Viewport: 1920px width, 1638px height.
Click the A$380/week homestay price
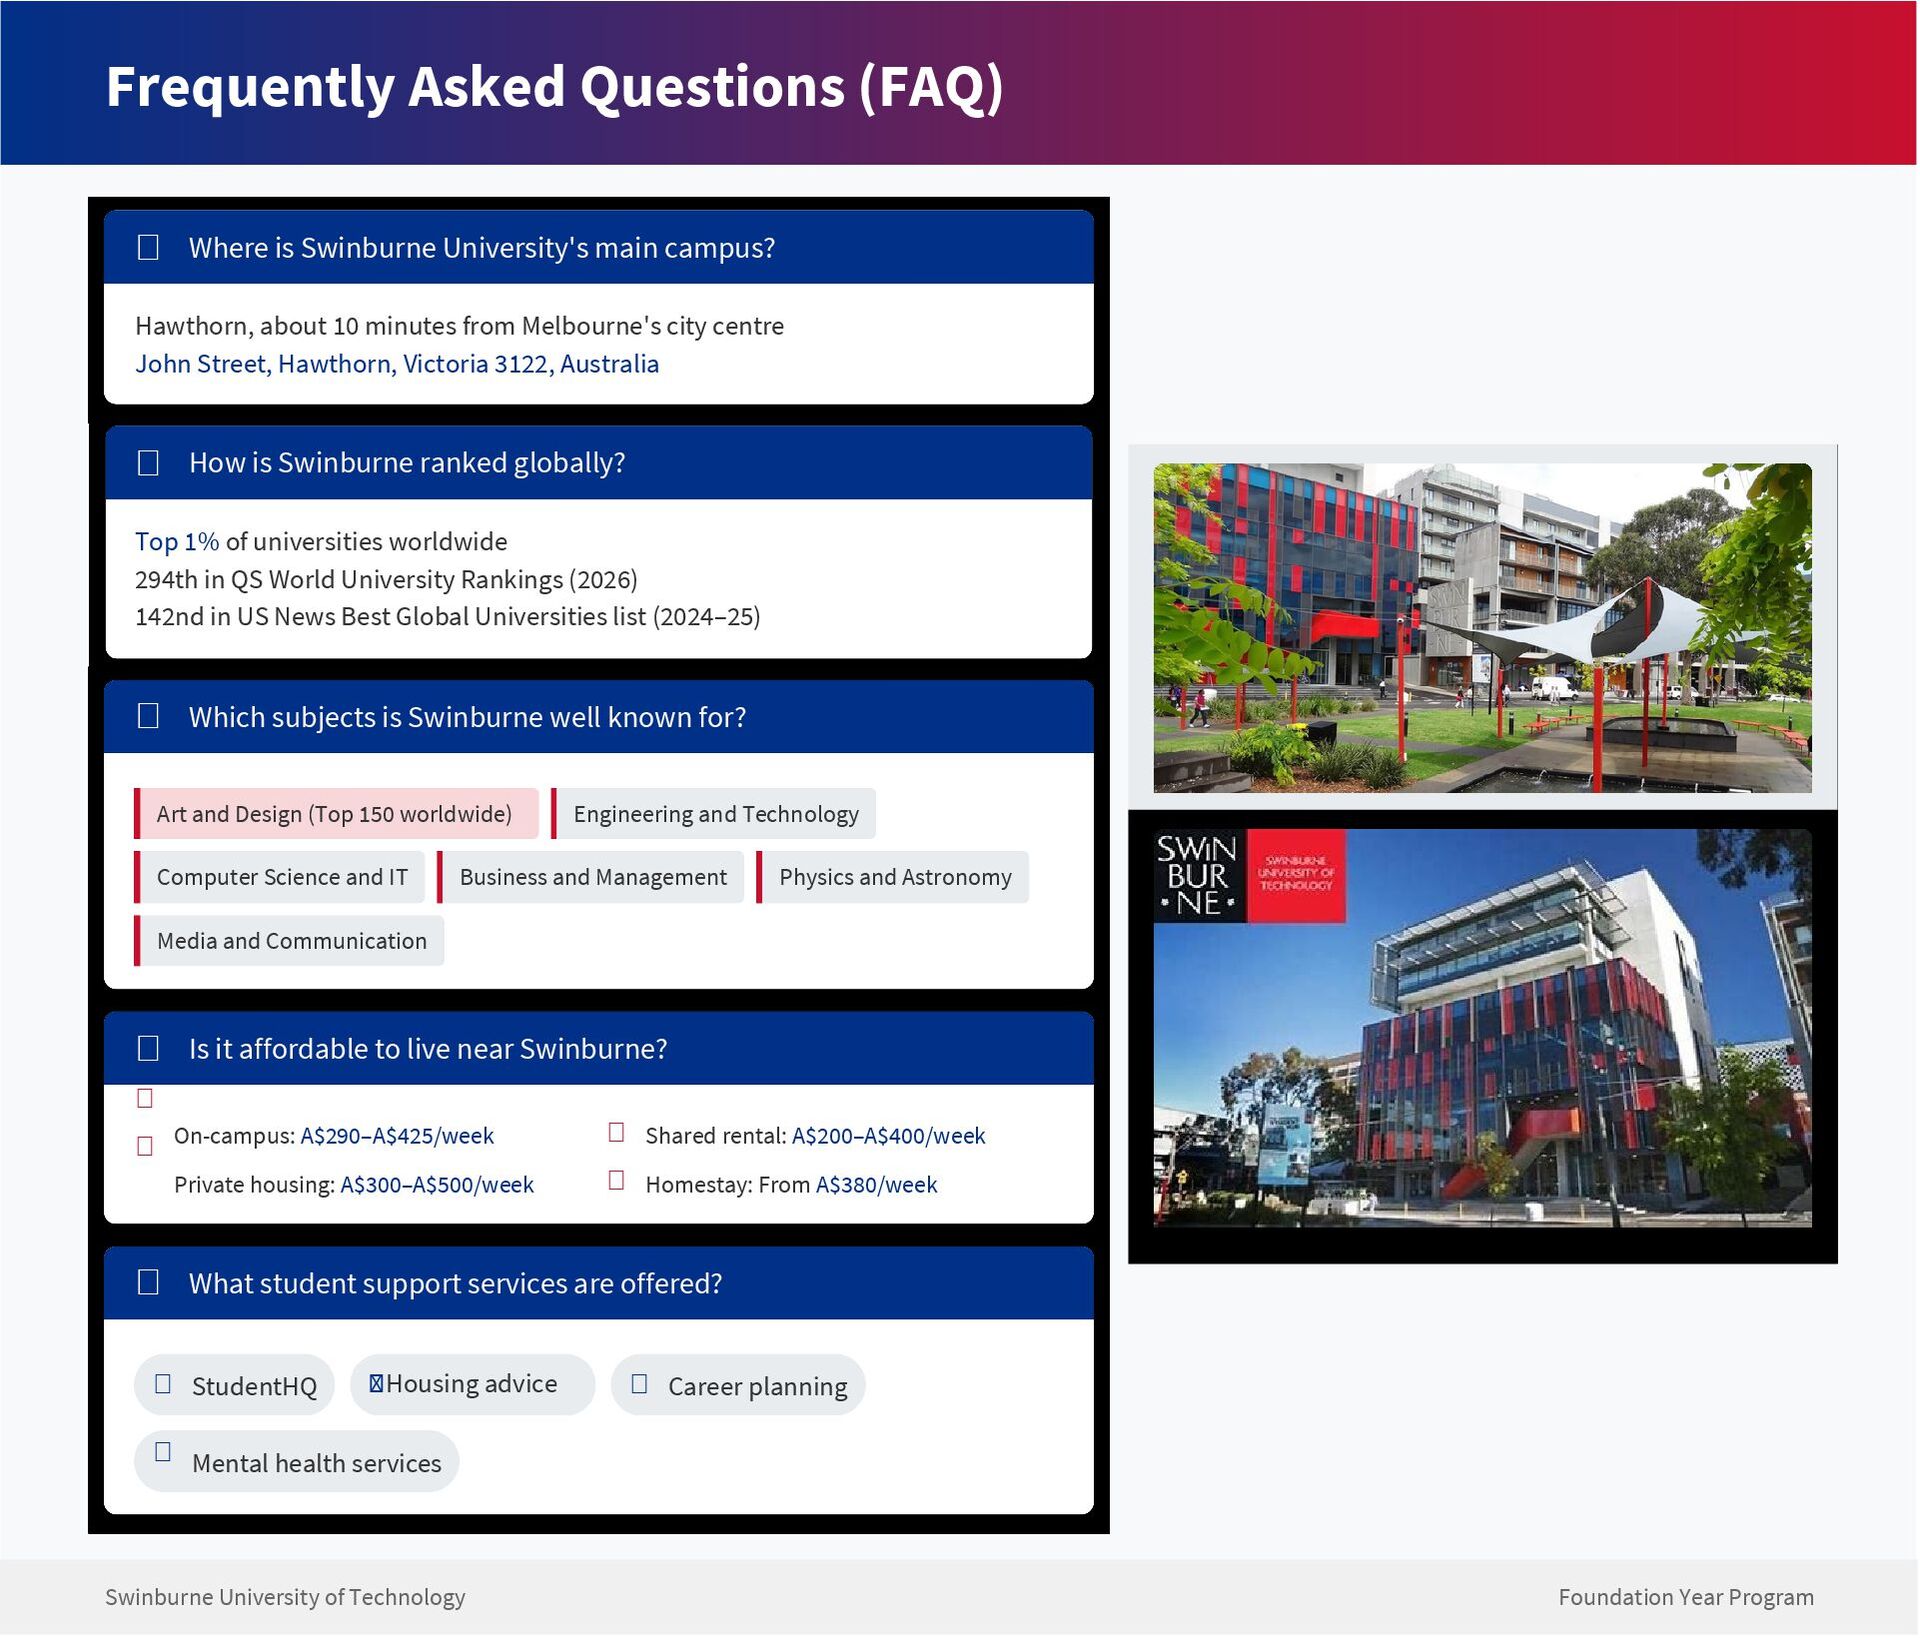click(876, 1185)
